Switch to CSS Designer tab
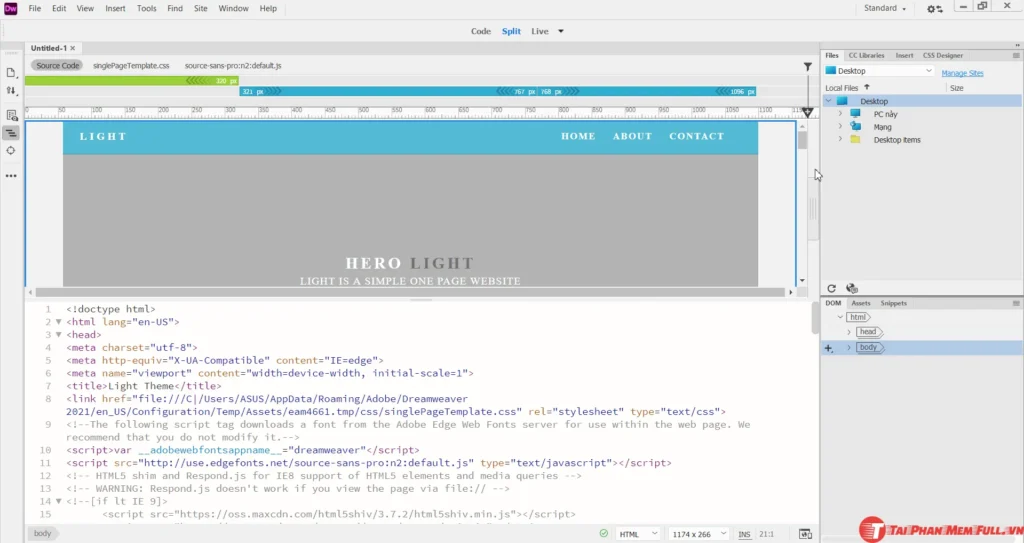This screenshot has width=1024, height=543. 942,56
